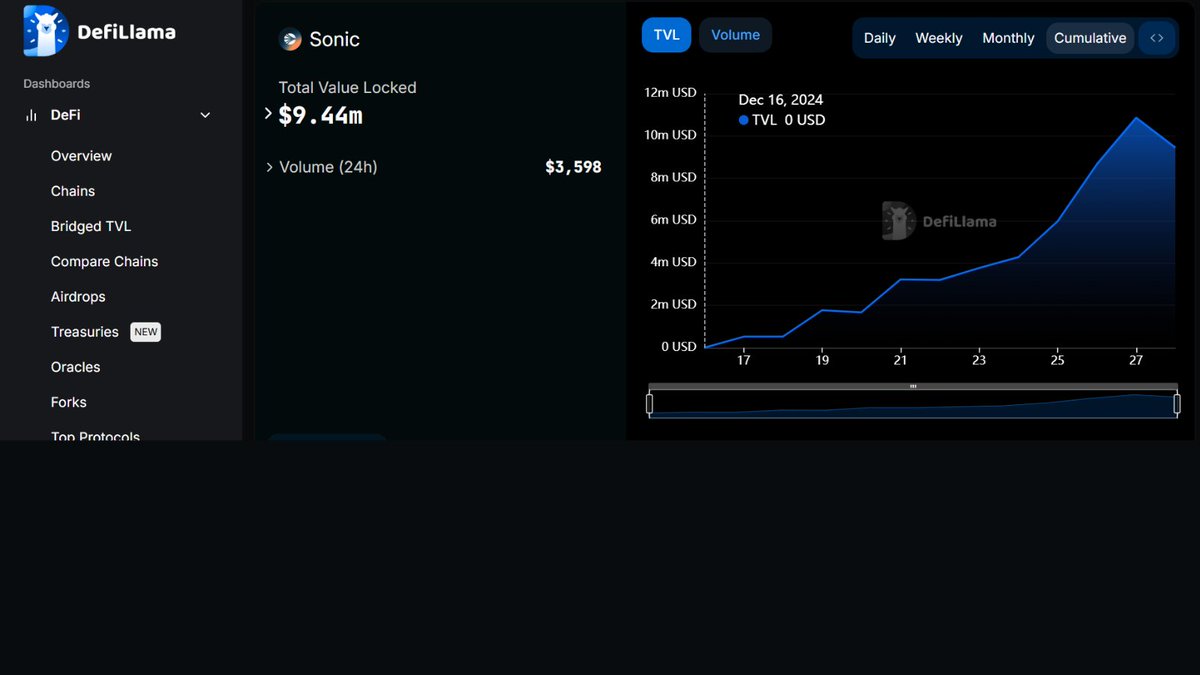The width and height of the screenshot is (1200, 675).
Task: Click the DeFi bar-chart icon in sidebar
Action: click(31, 115)
